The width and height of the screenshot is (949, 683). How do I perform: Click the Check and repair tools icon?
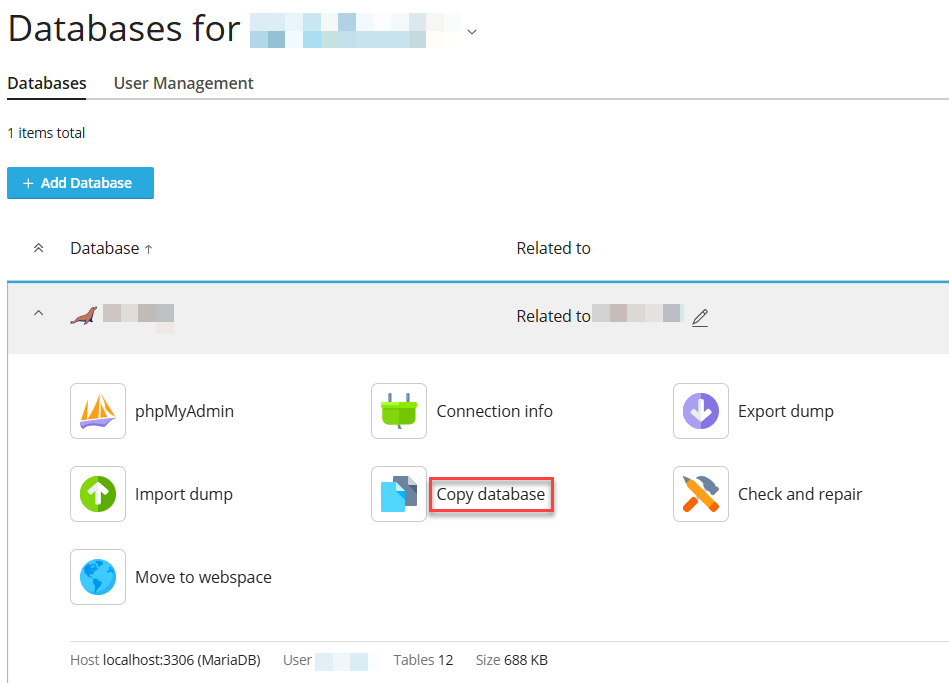[x=701, y=493]
